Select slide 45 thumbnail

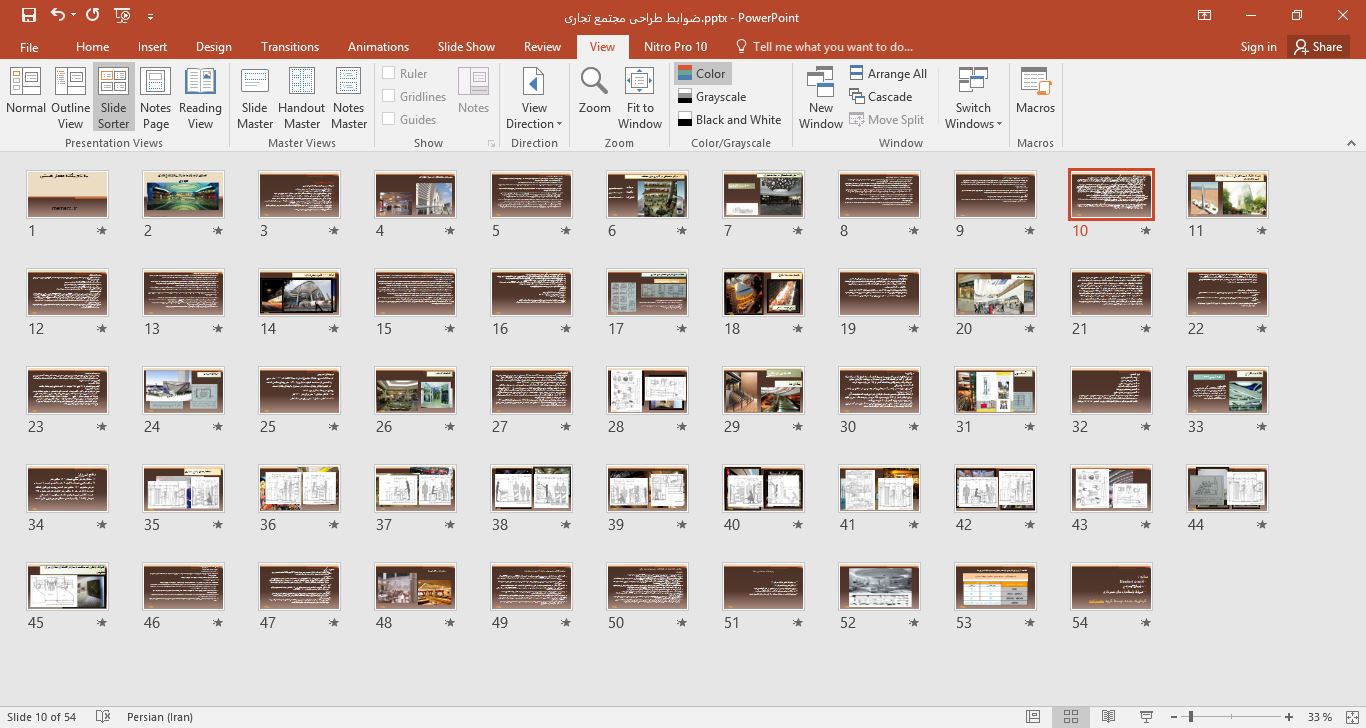(x=67, y=586)
